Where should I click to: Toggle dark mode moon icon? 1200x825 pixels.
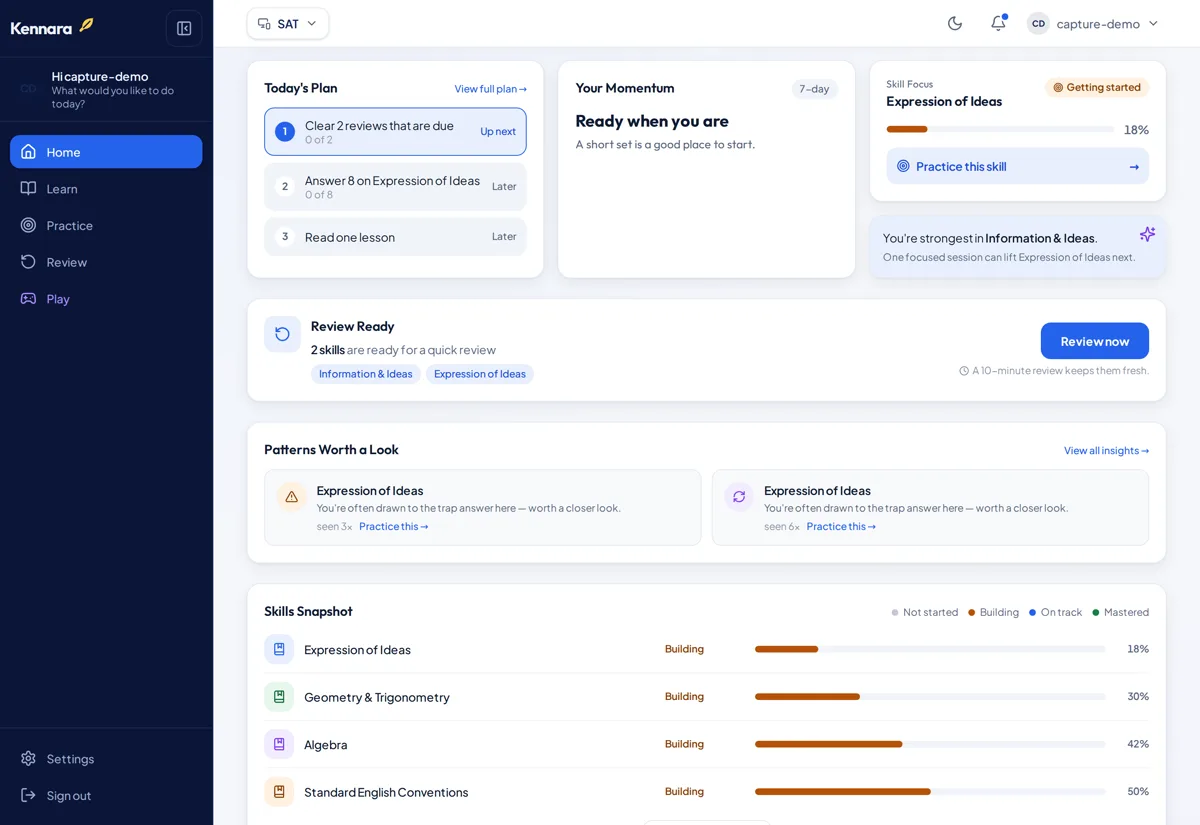(x=955, y=23)
